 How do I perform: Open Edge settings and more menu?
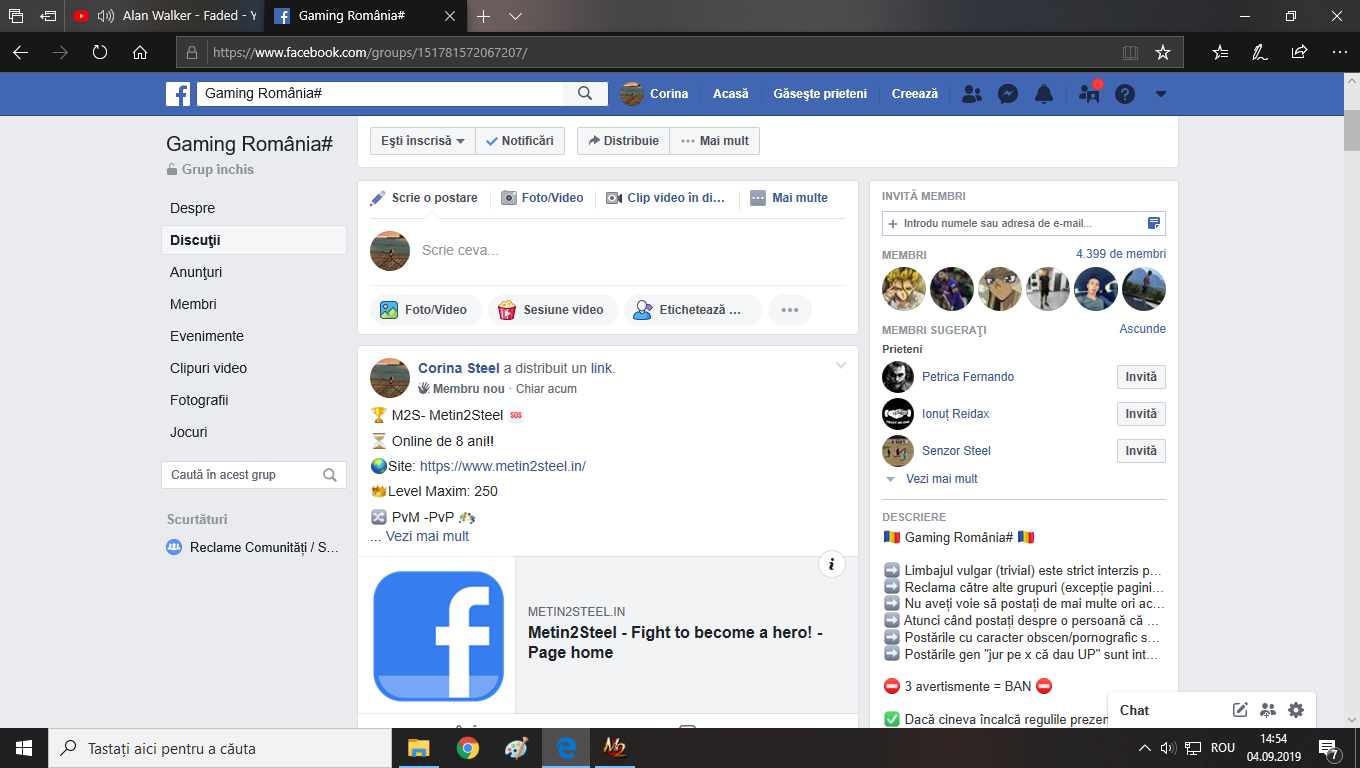pos(1340,52)
